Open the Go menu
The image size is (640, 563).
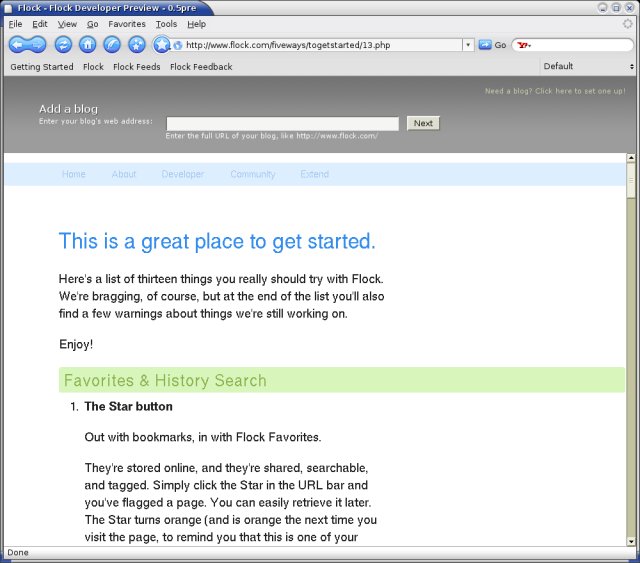click(x=93, y=24)
